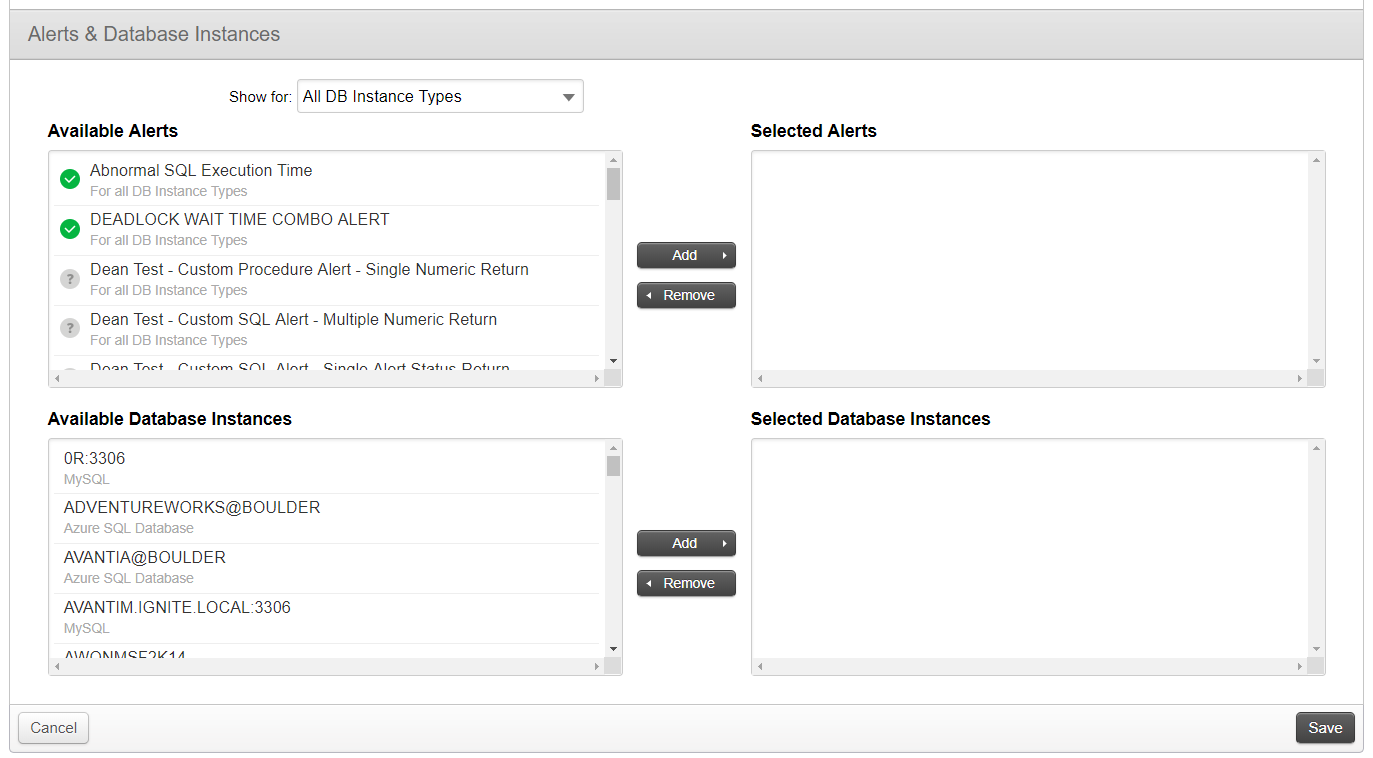The image size is (1373, 758).
Task: Select ADVENTUREWORKS@BOULDER instance
Action: [x=327, y=518]
